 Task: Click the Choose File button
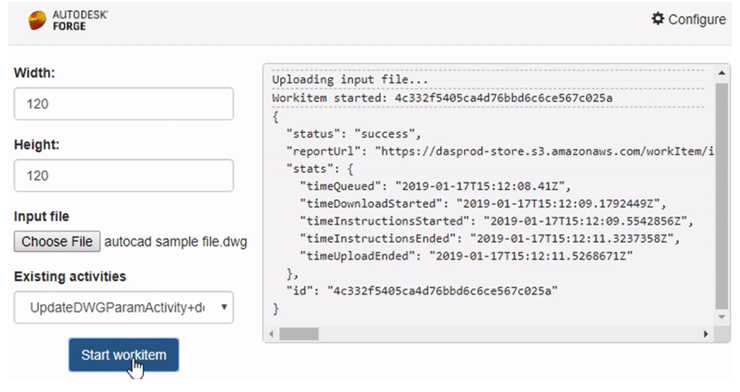pos(57,242)
